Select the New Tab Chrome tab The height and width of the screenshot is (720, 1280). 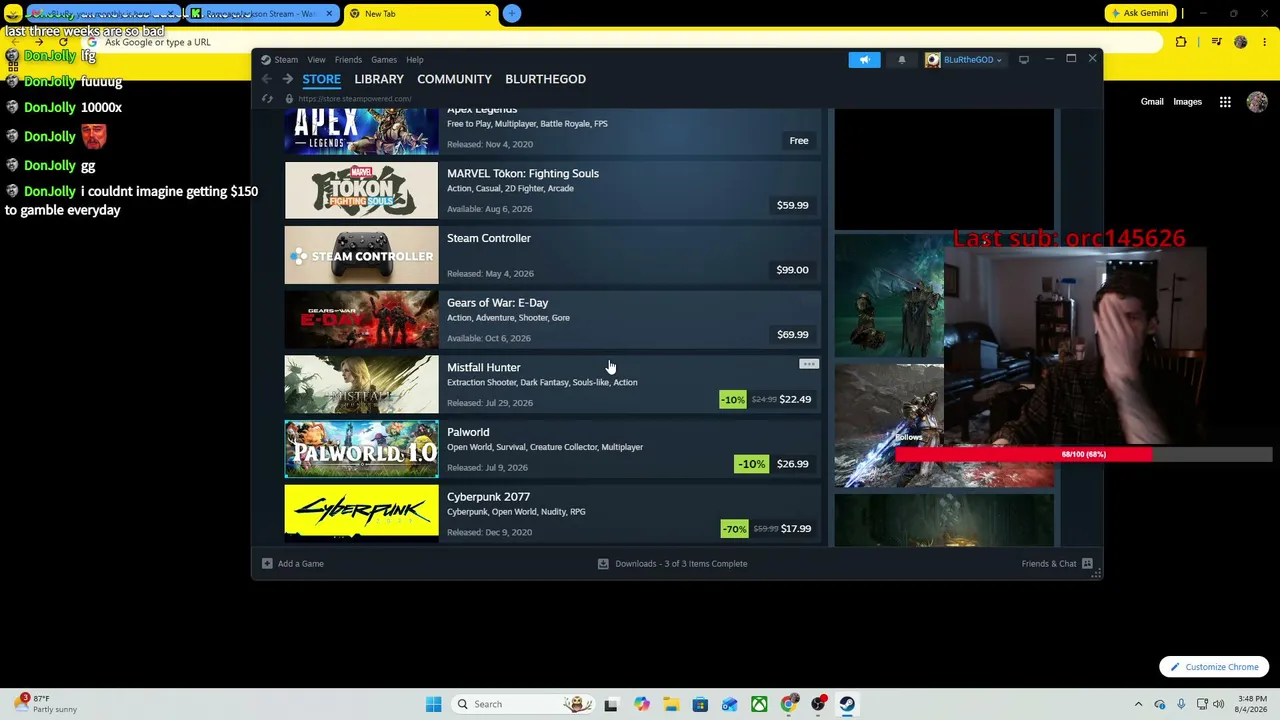420,14
